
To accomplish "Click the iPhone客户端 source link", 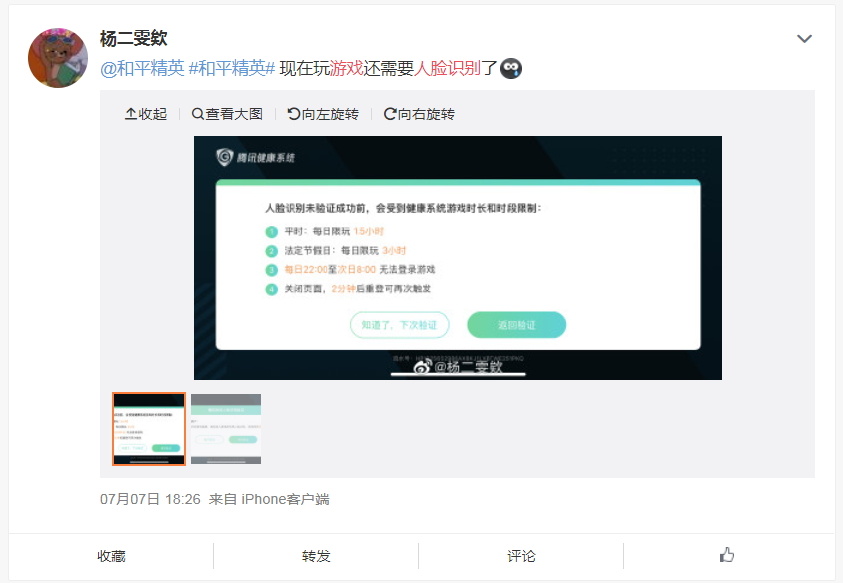I will click(x=285, y=499).
